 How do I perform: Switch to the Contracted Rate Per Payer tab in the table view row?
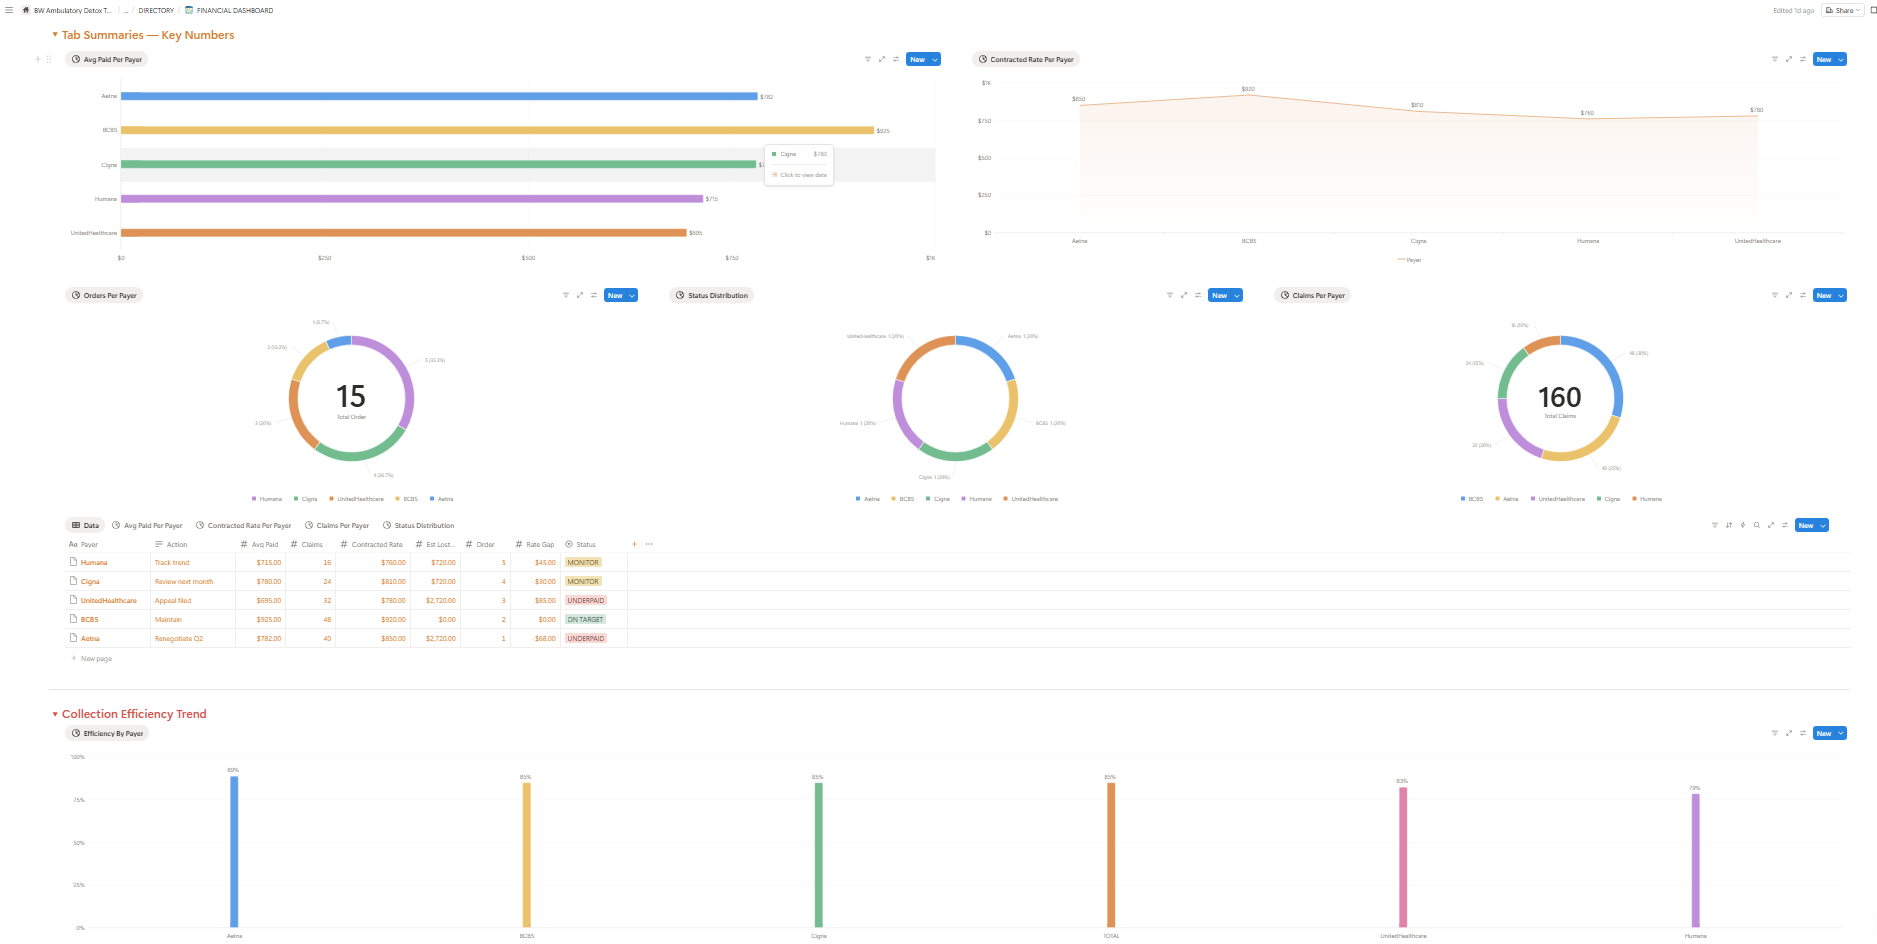point(244,525)
